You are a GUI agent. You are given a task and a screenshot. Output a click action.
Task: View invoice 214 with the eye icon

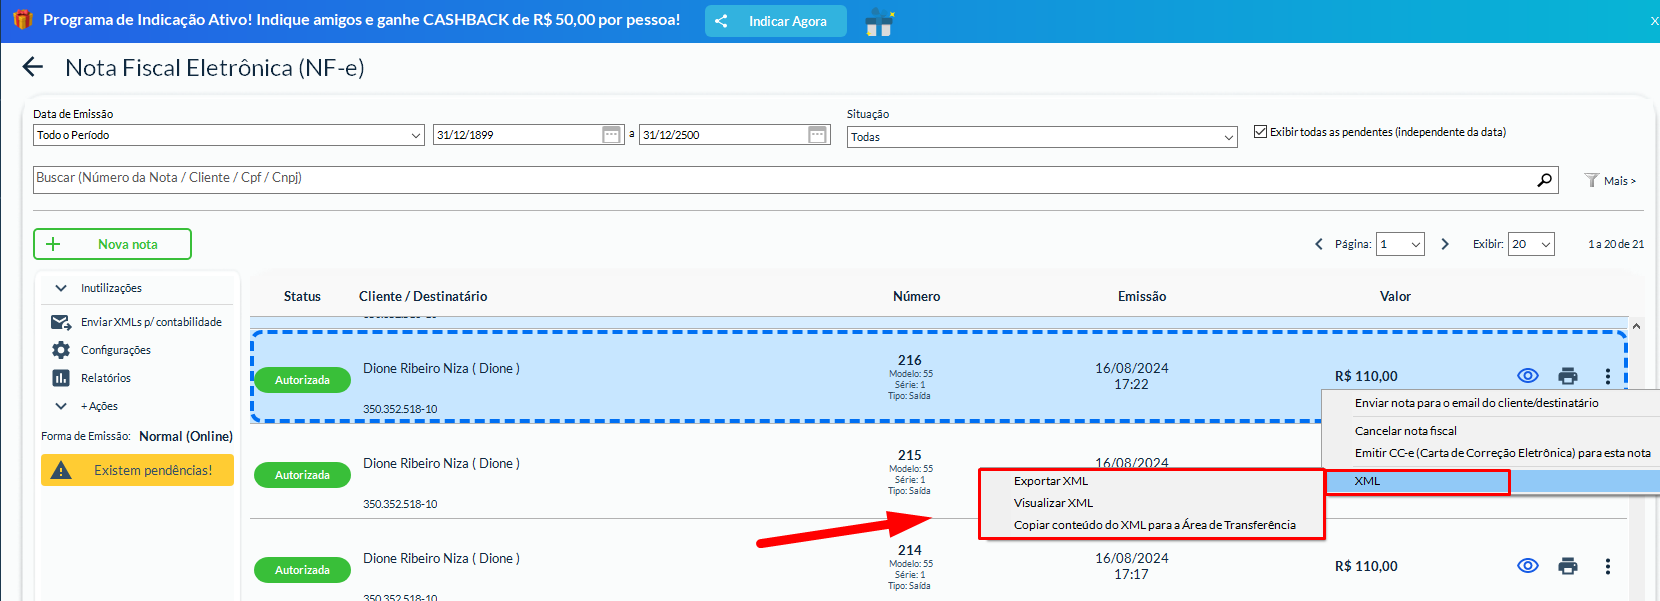click(x=1527, y=566)
